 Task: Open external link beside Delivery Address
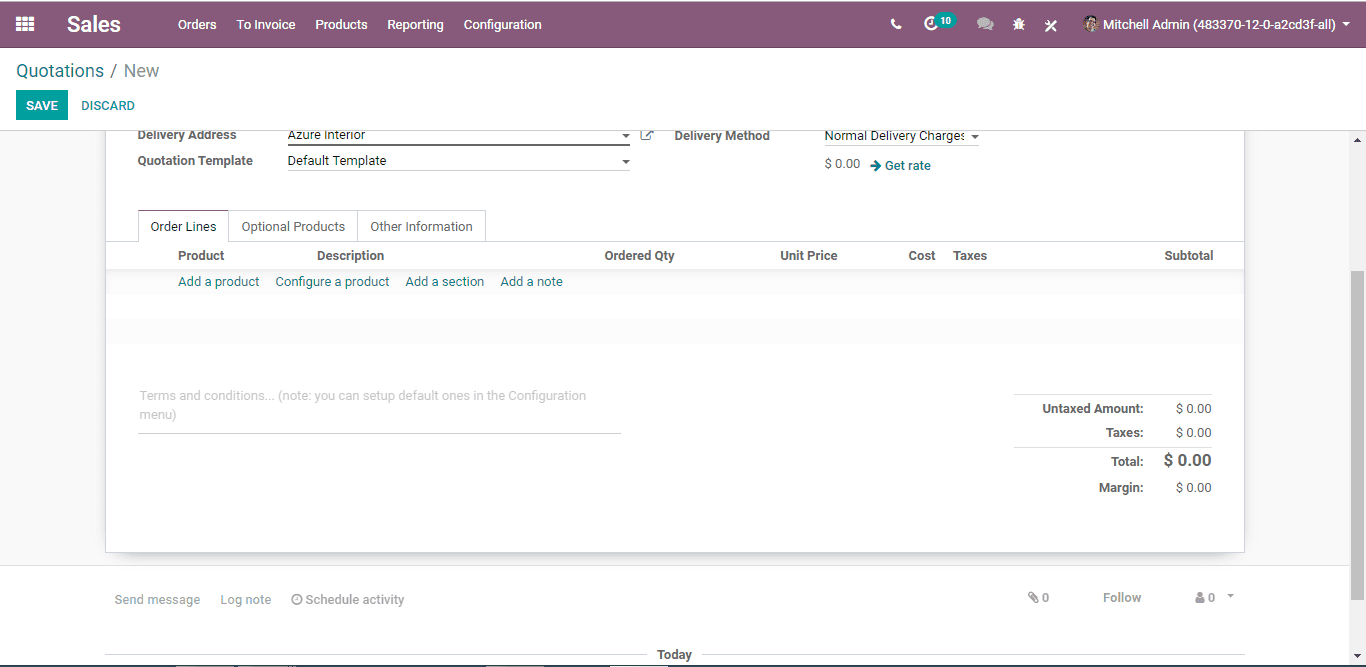647,135
